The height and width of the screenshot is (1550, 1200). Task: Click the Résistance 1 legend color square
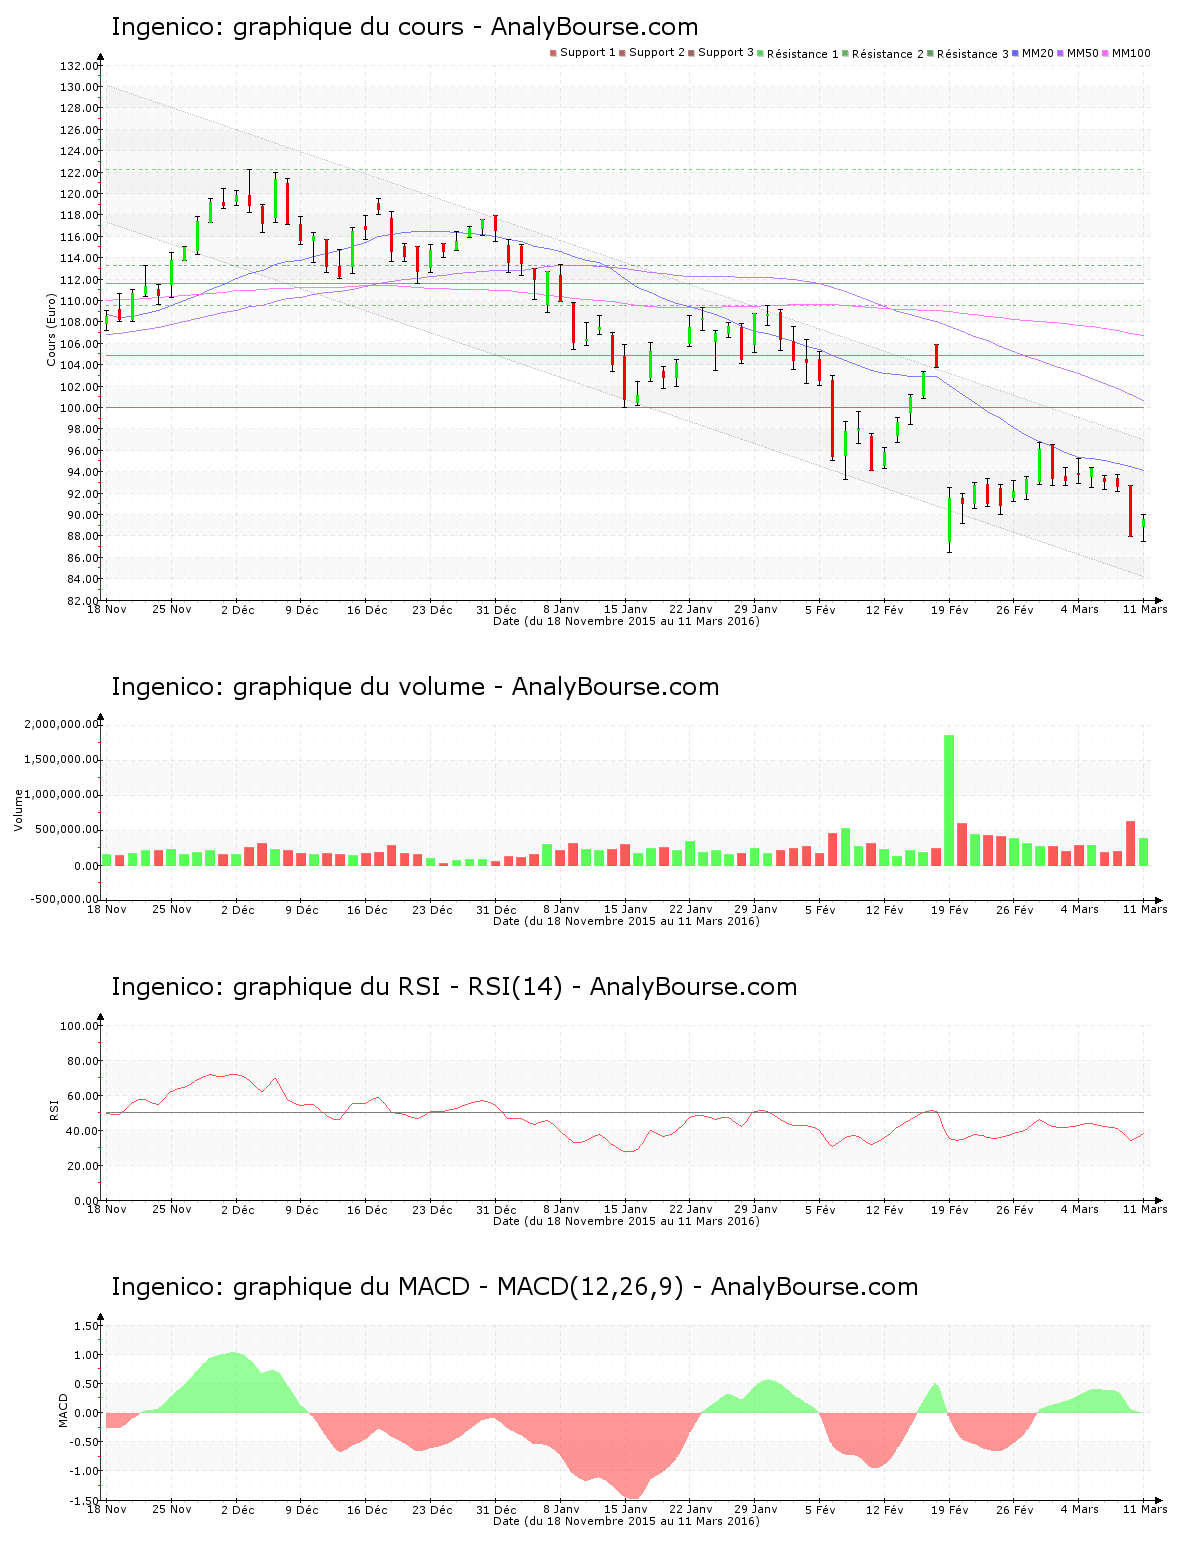pyautogui.click(x=761, y=53)
